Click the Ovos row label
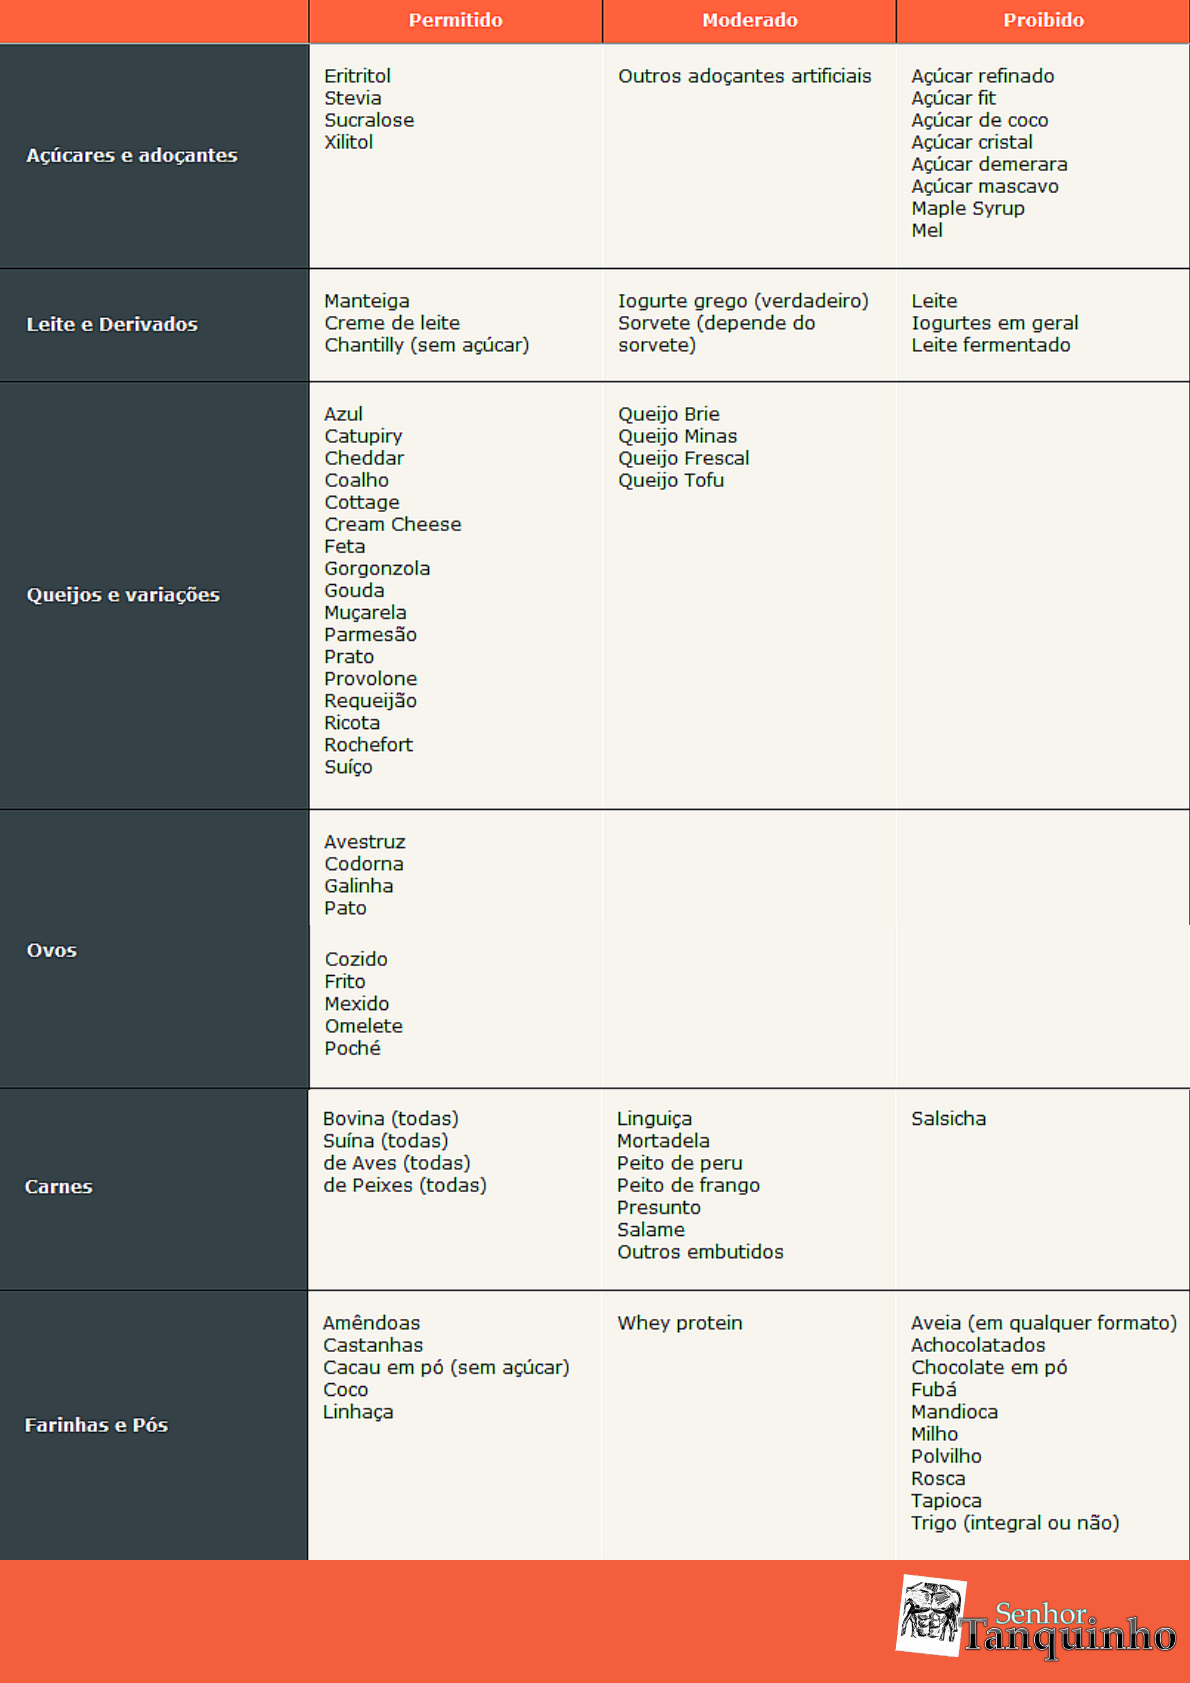This screenshot has height=1683, width=1190. click(x=52, y=950)
